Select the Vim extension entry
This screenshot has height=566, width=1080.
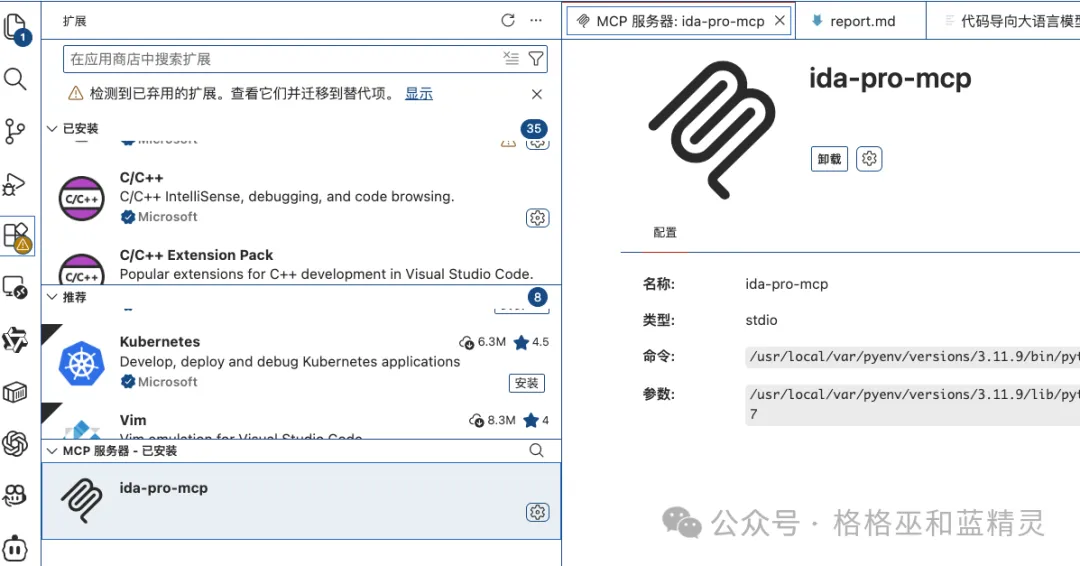(302, 421)
